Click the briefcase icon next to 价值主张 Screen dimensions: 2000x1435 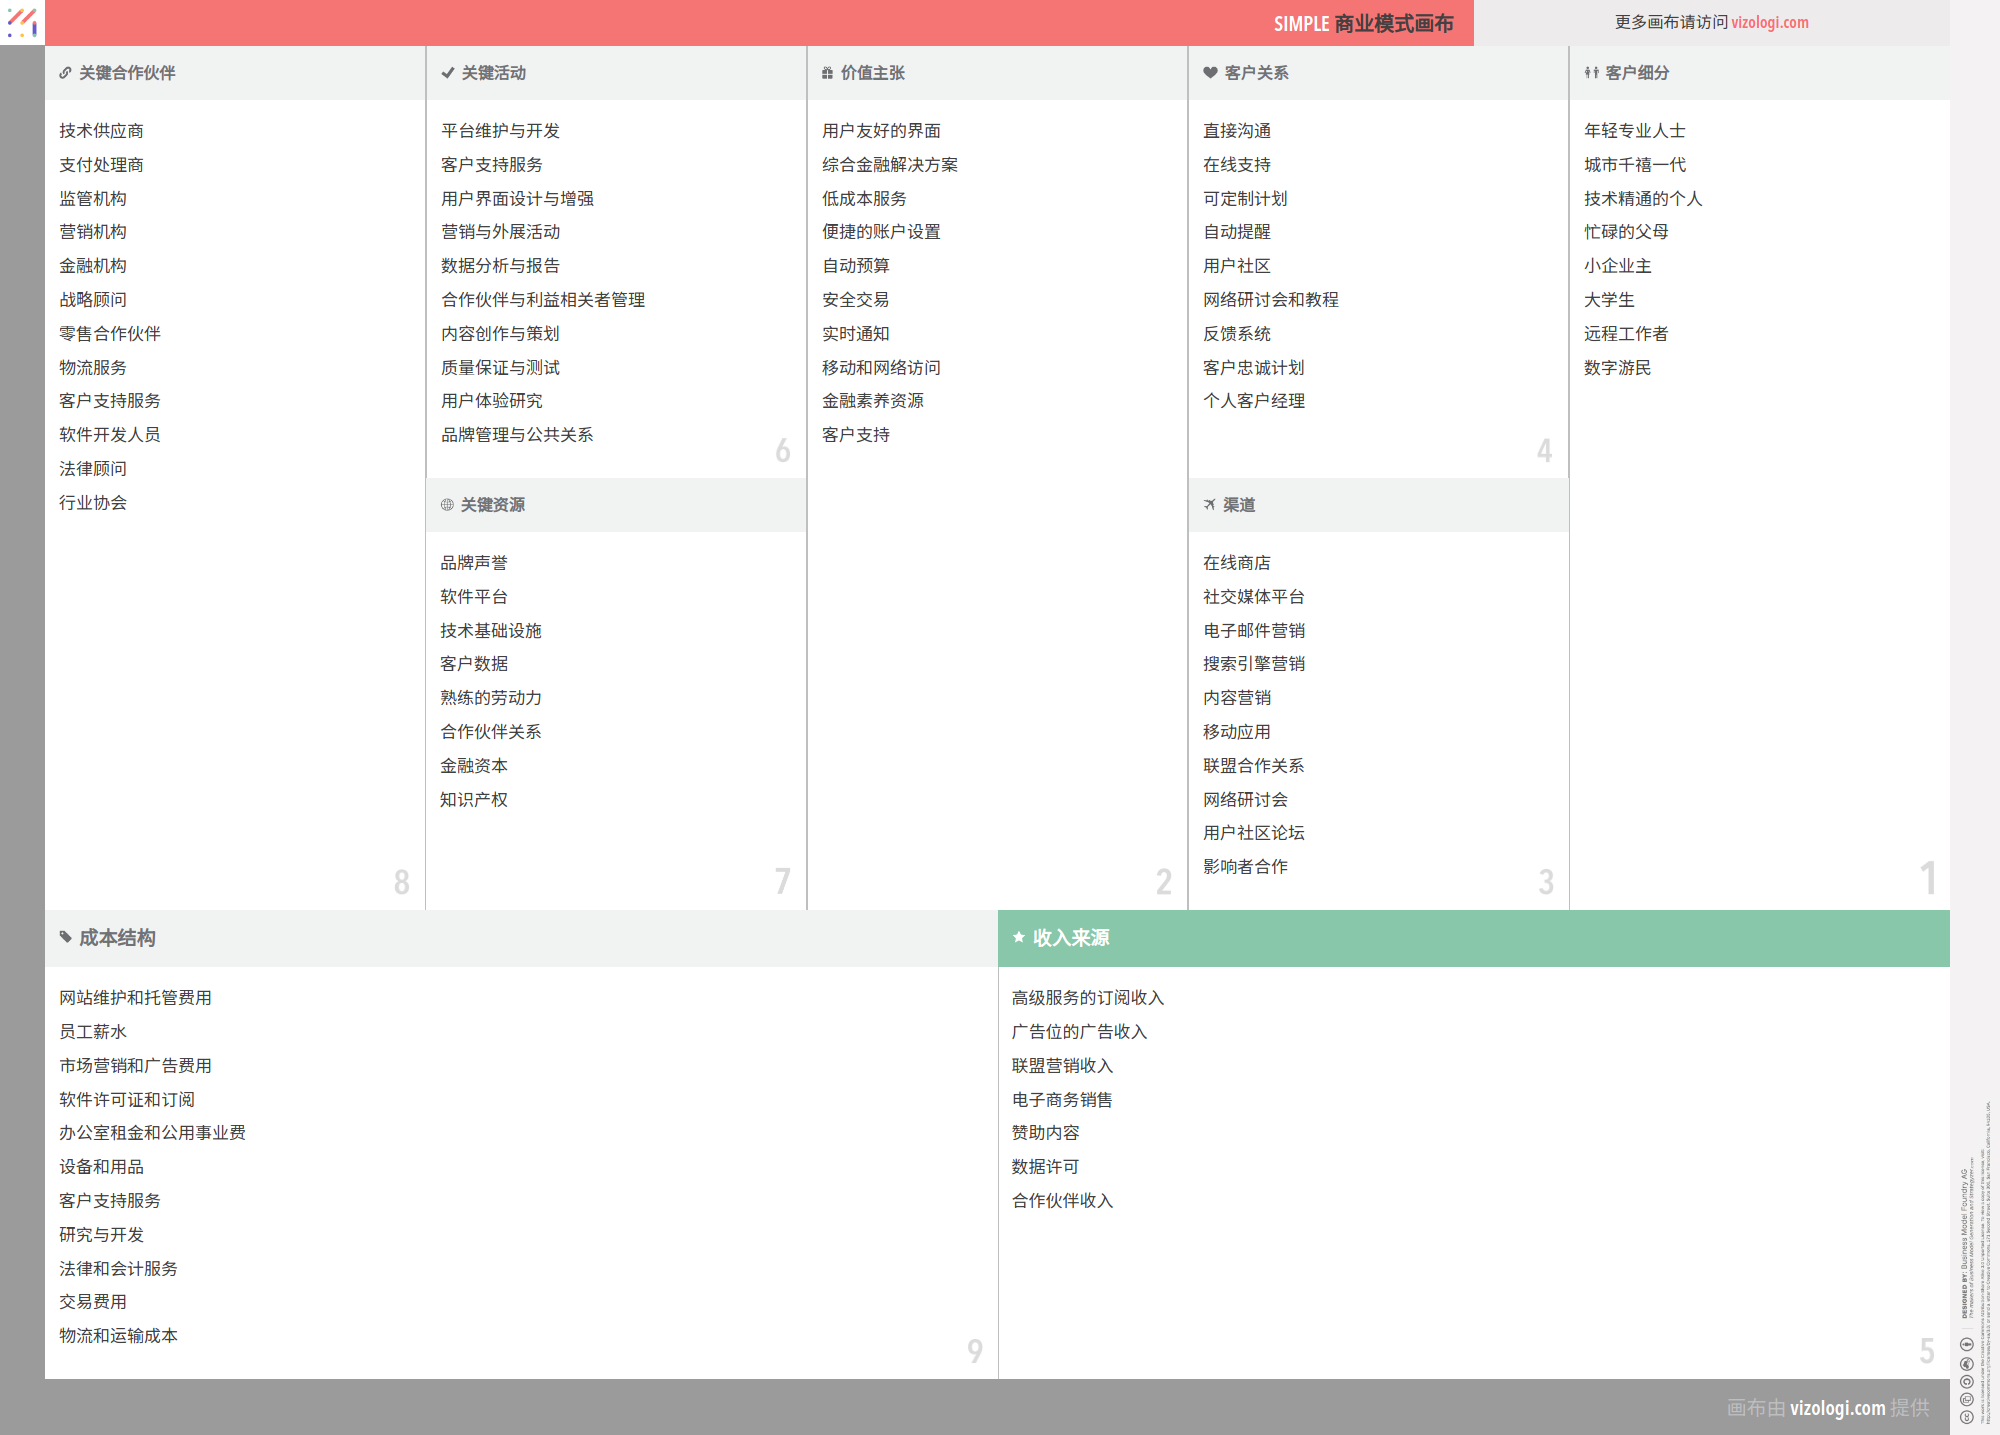(x=826, y=72)
